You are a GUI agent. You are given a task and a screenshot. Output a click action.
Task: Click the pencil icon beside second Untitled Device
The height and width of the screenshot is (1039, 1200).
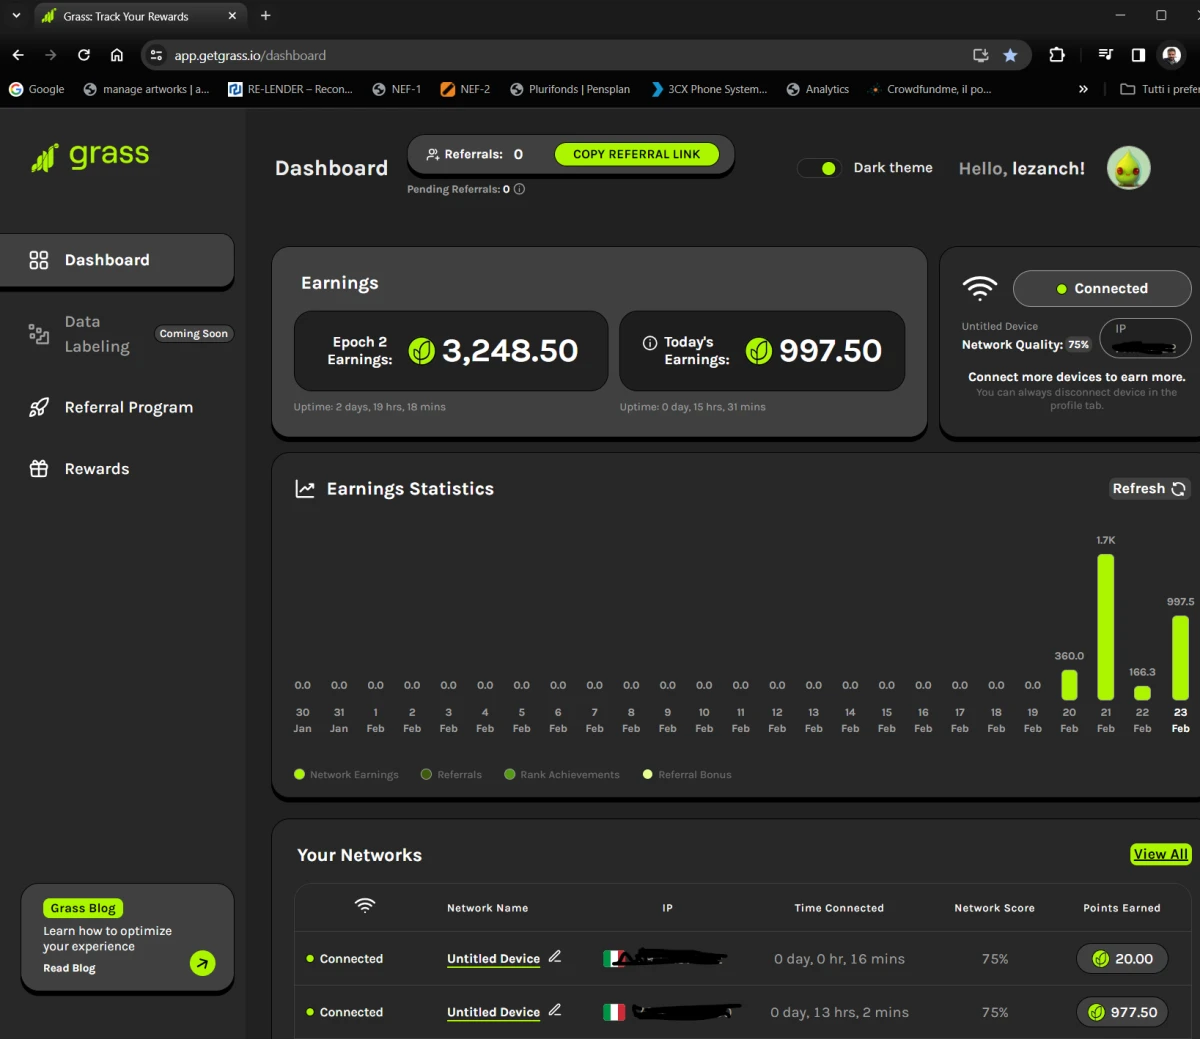pos(555,1010)
